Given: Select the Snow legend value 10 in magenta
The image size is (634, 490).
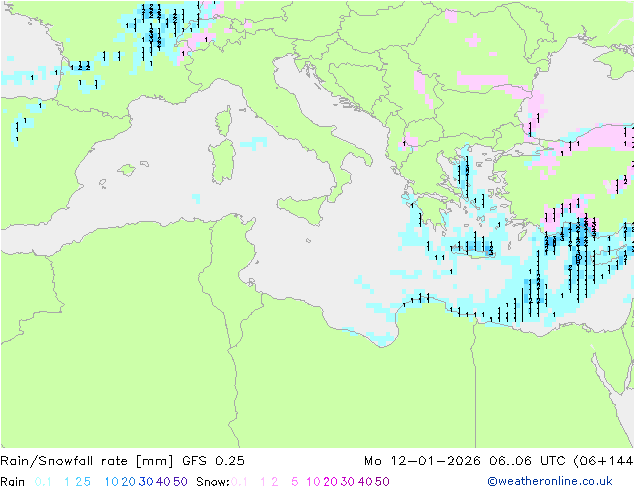Looking at the screenshot, I should pos(313,482).
